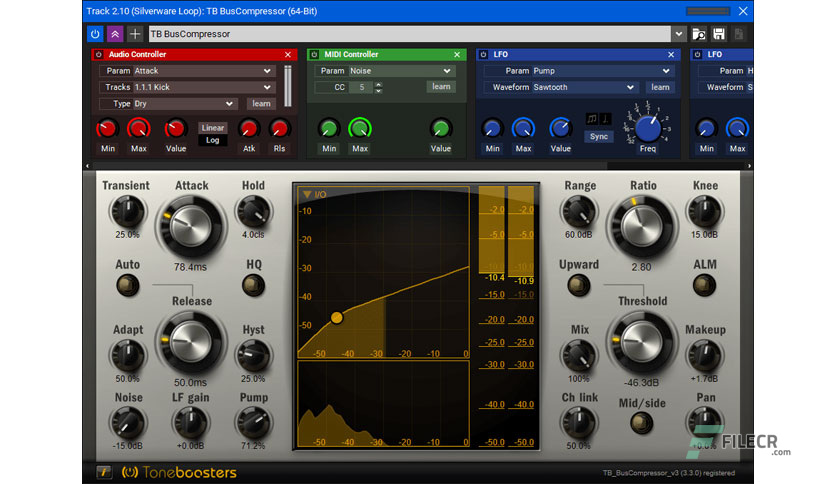Select Linear mode in Audio Controller
This screenshot has height=484, width=836.
(213, 128)
